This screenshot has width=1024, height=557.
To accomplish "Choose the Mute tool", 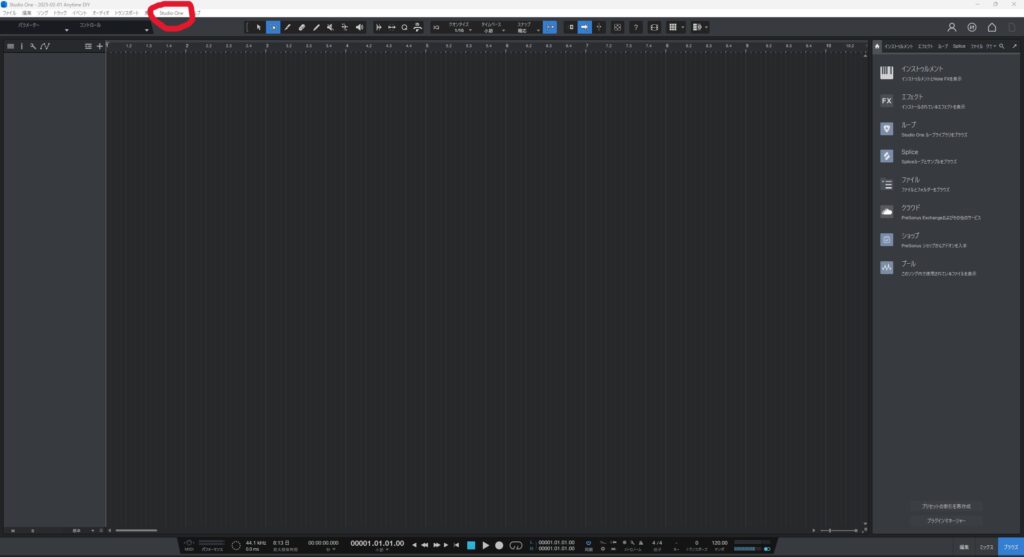I will point(329,27).
